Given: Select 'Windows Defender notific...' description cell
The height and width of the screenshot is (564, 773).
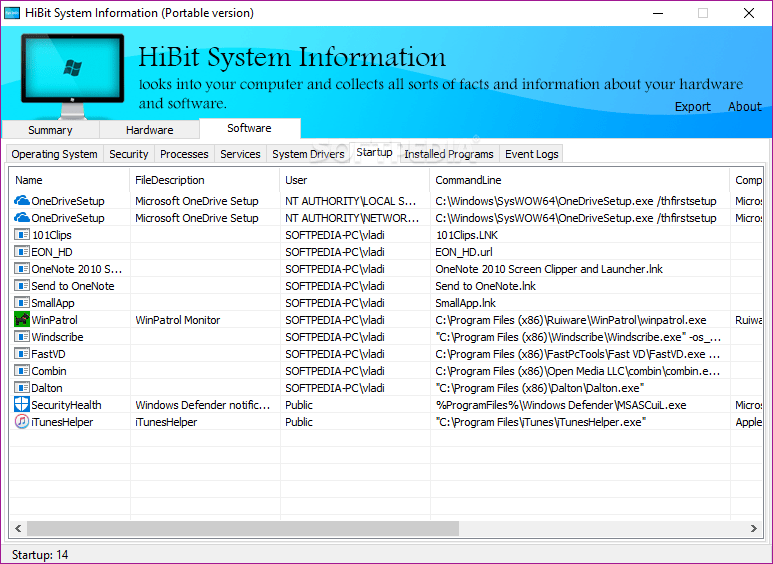Looking at the screenshot, I should 203,405.
